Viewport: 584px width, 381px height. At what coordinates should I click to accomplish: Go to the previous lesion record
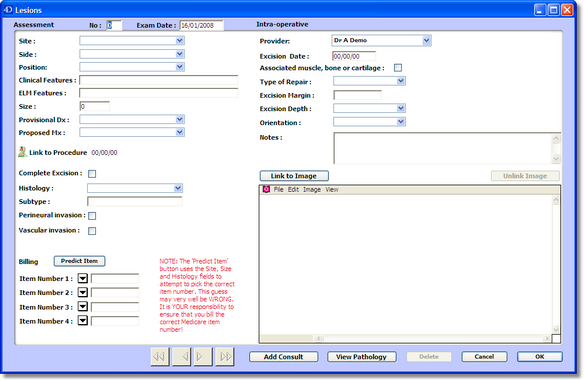(x=181, y=357)
